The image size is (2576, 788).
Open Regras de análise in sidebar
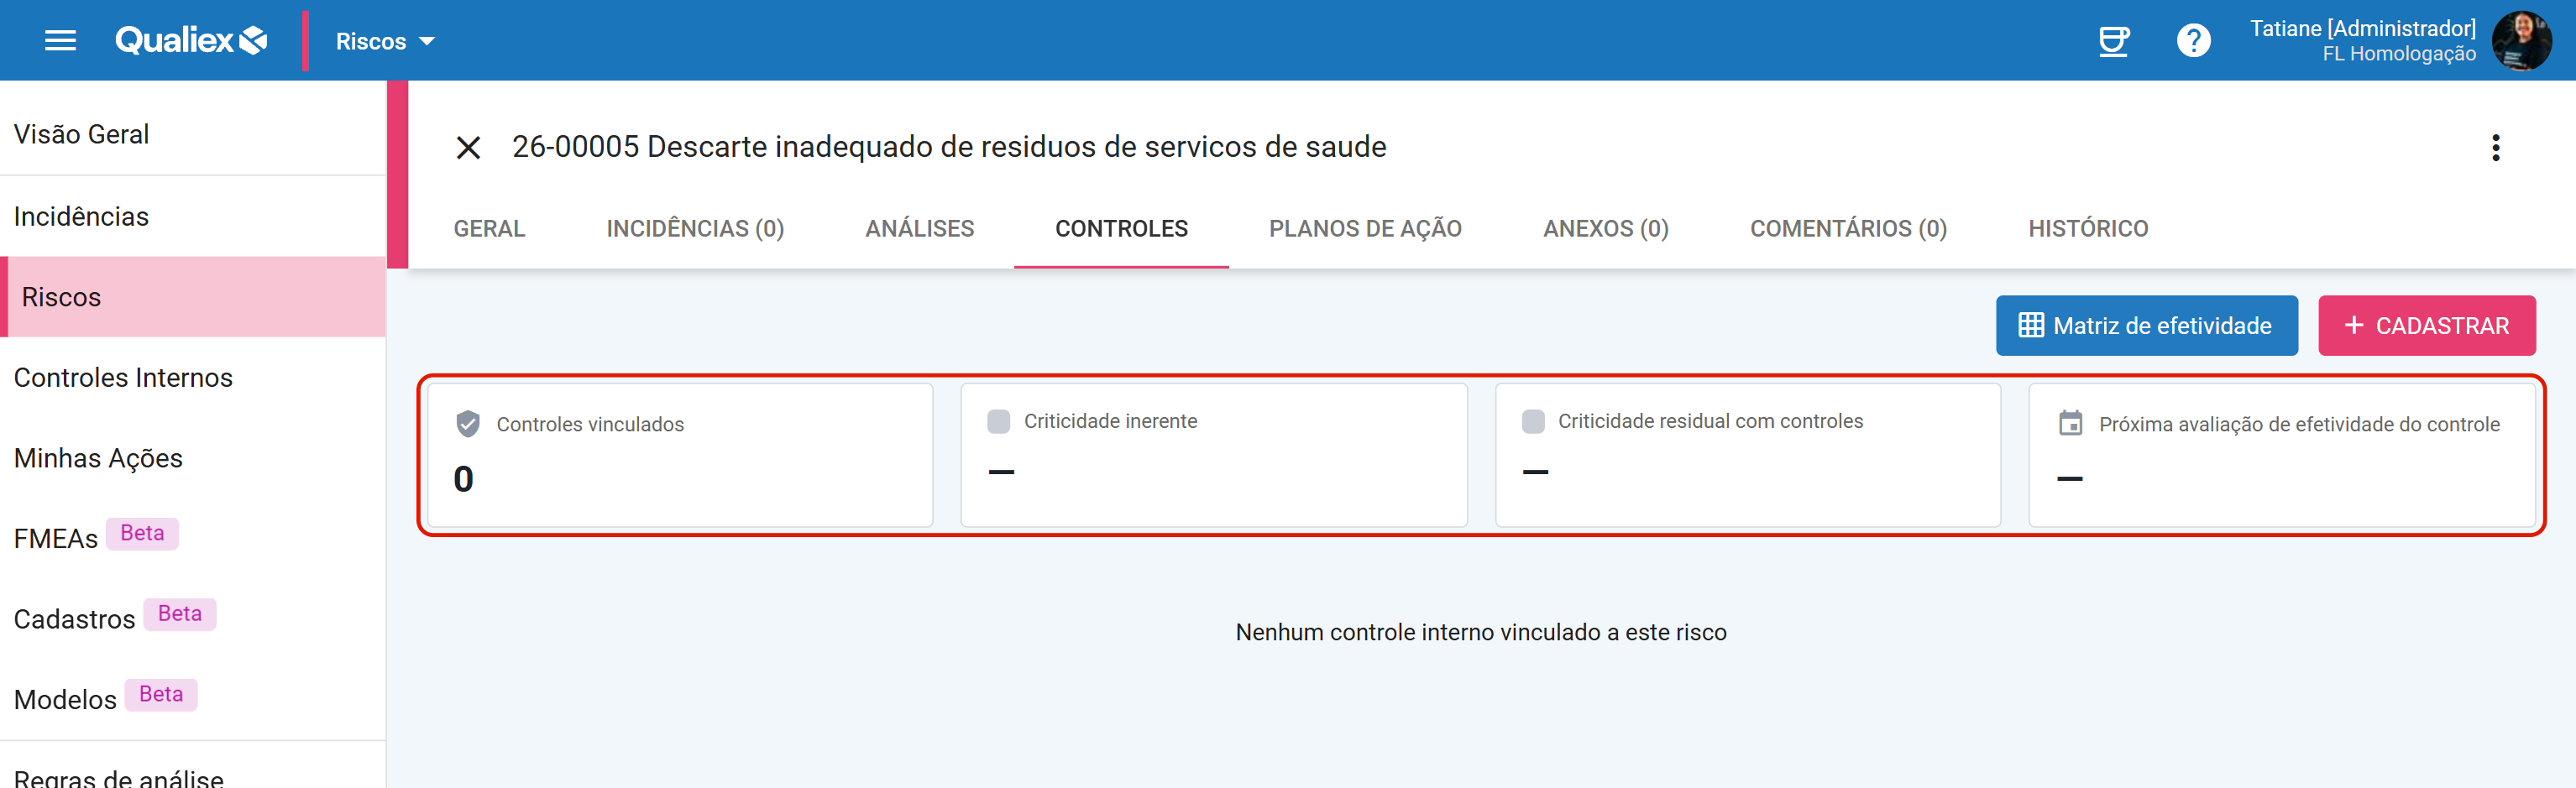point(193,777)
